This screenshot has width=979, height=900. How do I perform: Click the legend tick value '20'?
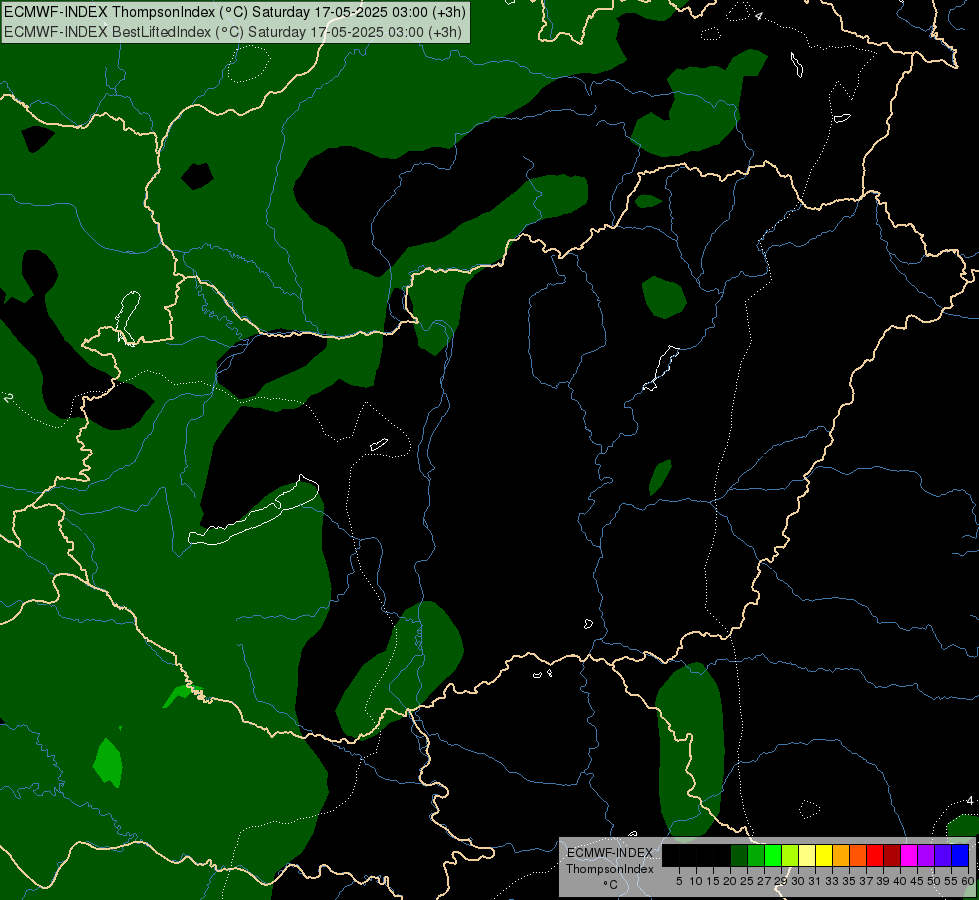pos(729,881)
